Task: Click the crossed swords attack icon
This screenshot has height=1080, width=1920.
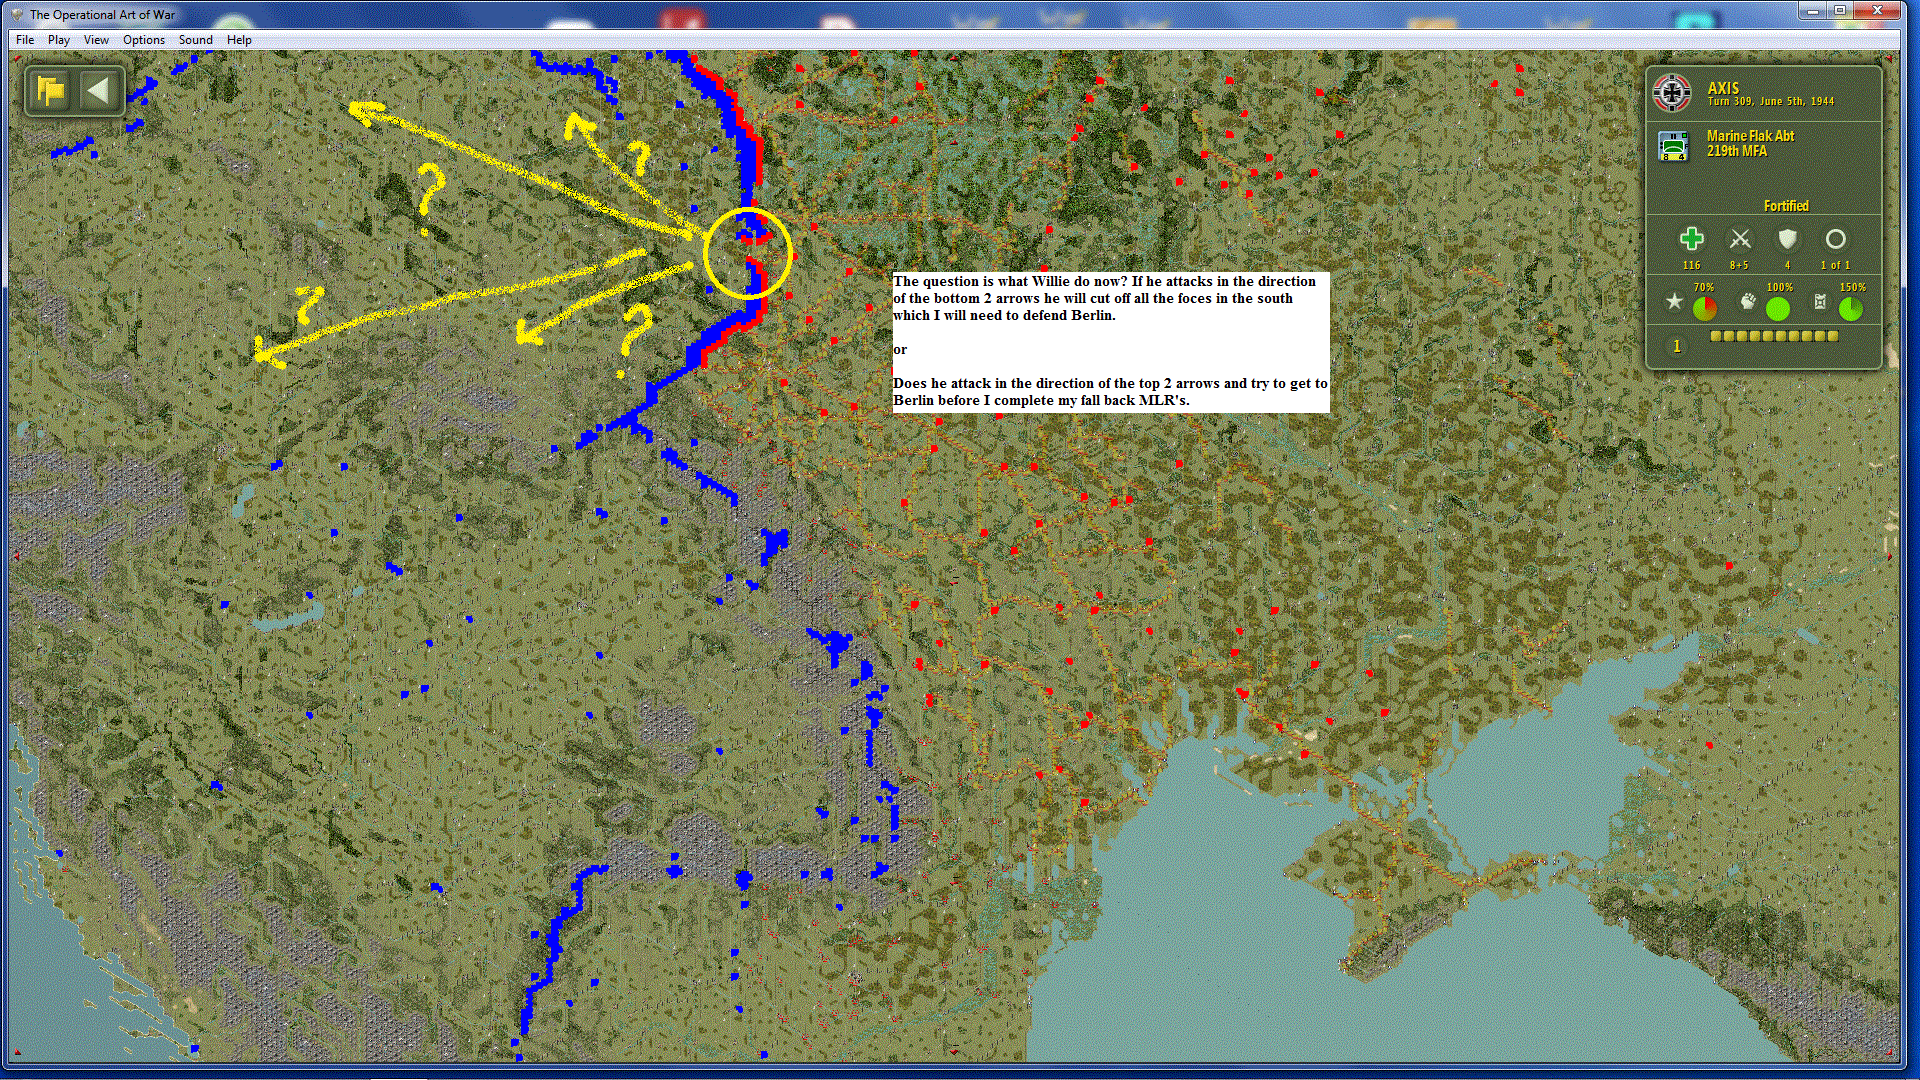Action: (x=1740, y=239)
